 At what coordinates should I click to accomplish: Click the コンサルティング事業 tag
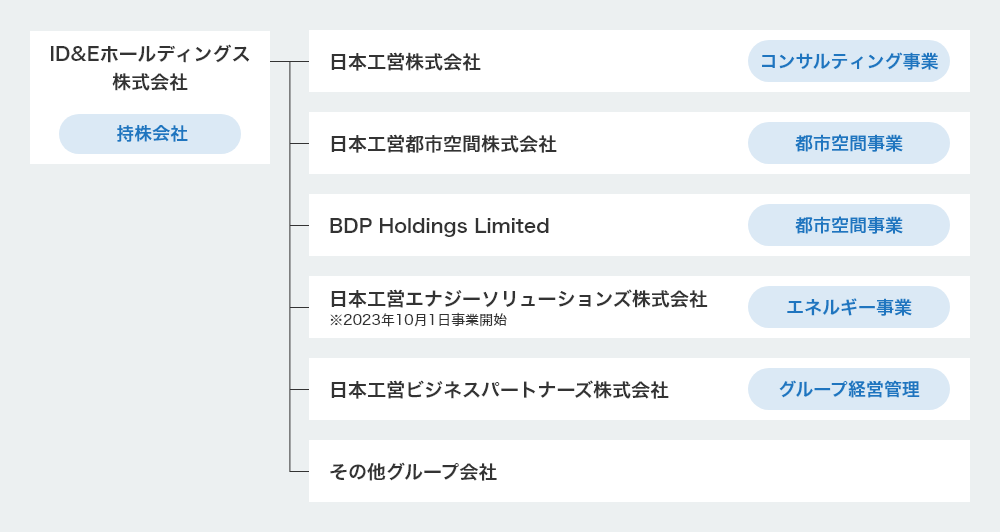pyautogui.click(x=849, y=61)
